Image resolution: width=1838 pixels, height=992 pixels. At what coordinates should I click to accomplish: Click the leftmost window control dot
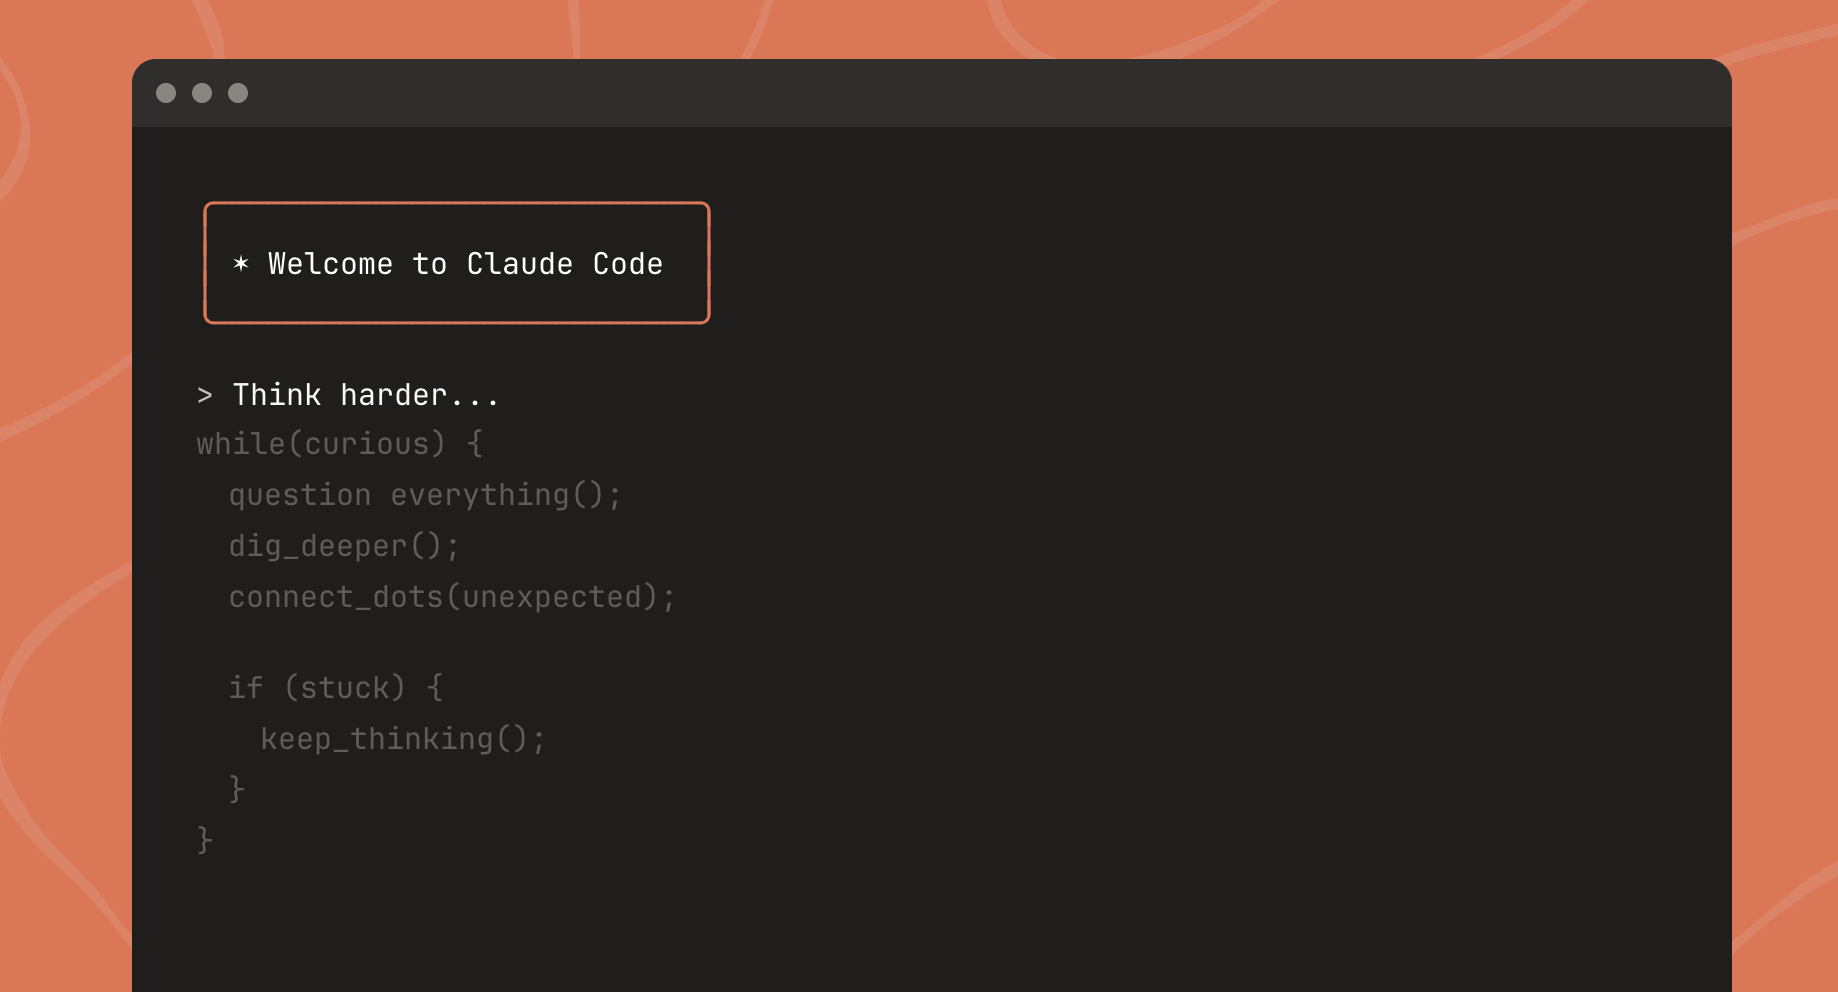[x=166, y=93]
